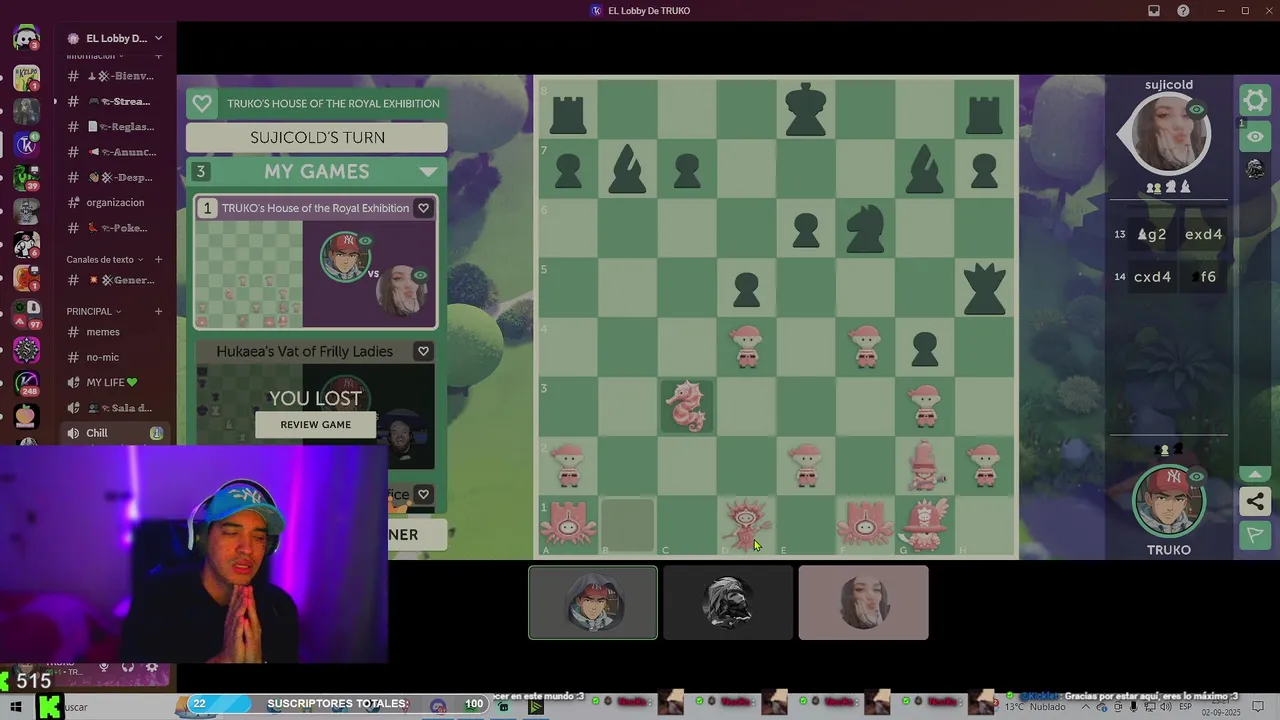Add channel to Canales de texto category
This screenshot has height=720, width=1280.
coord(158,259)
